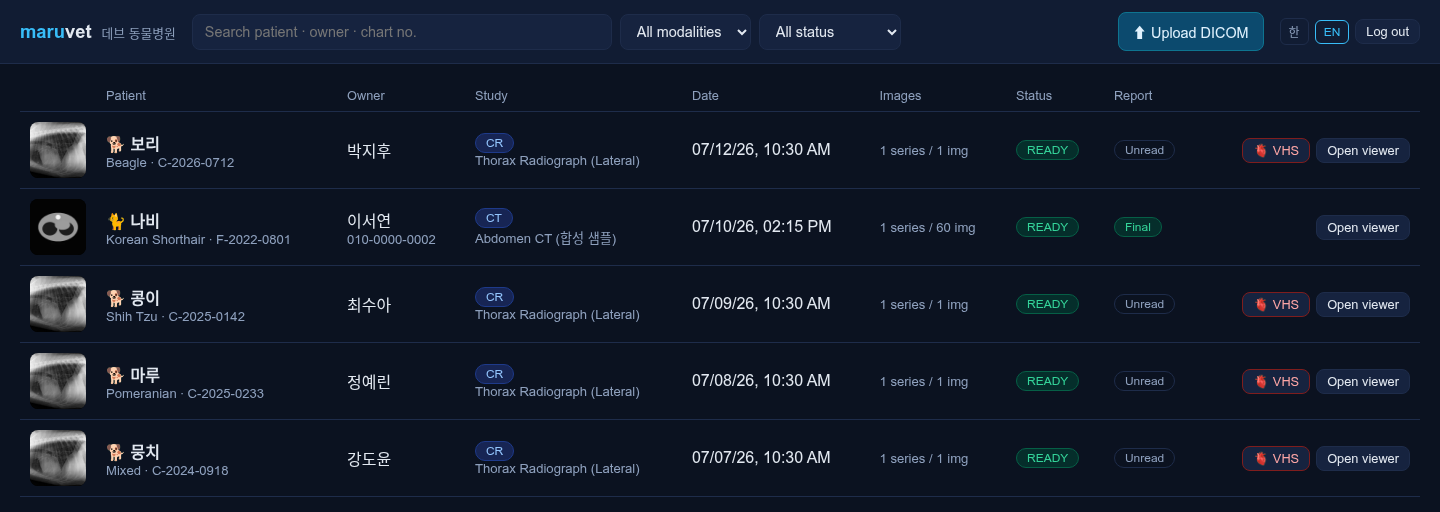Screen dimensions: 1440x512
Task: Click the clinic name 데브 동물병원
Action: click(139, 33)
